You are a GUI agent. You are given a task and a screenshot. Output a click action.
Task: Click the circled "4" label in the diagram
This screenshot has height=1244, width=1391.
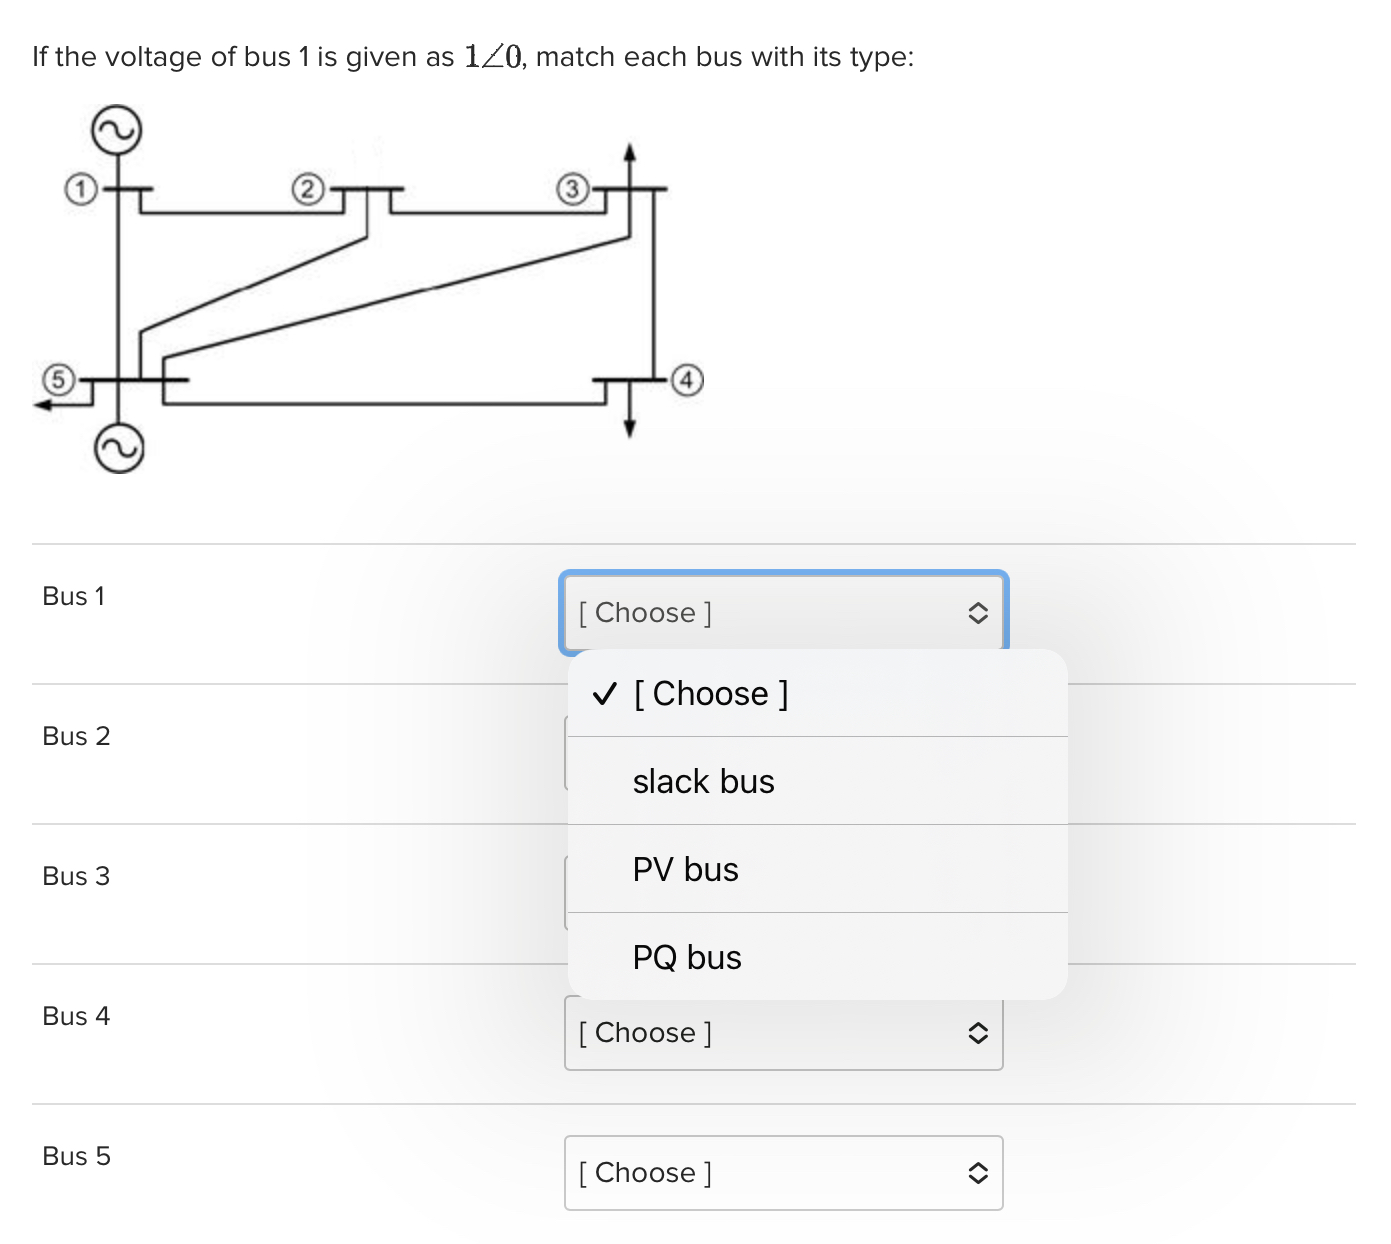click(x=687, y=379)
